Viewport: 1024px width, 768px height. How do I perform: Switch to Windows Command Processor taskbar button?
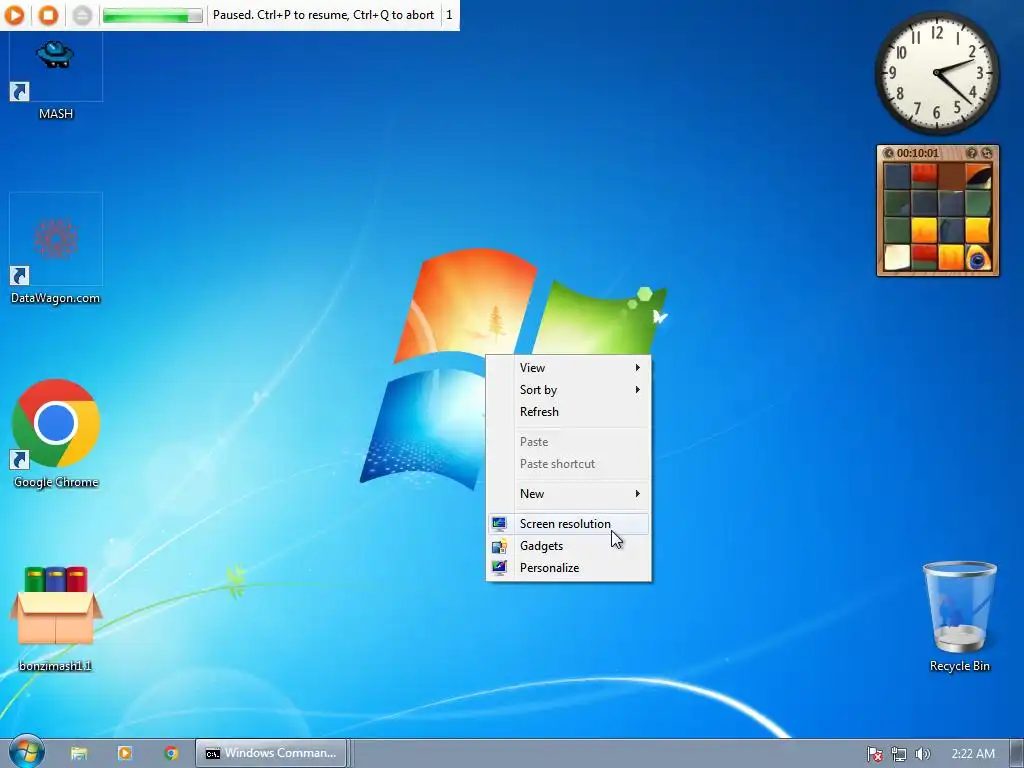click(272, 753)
